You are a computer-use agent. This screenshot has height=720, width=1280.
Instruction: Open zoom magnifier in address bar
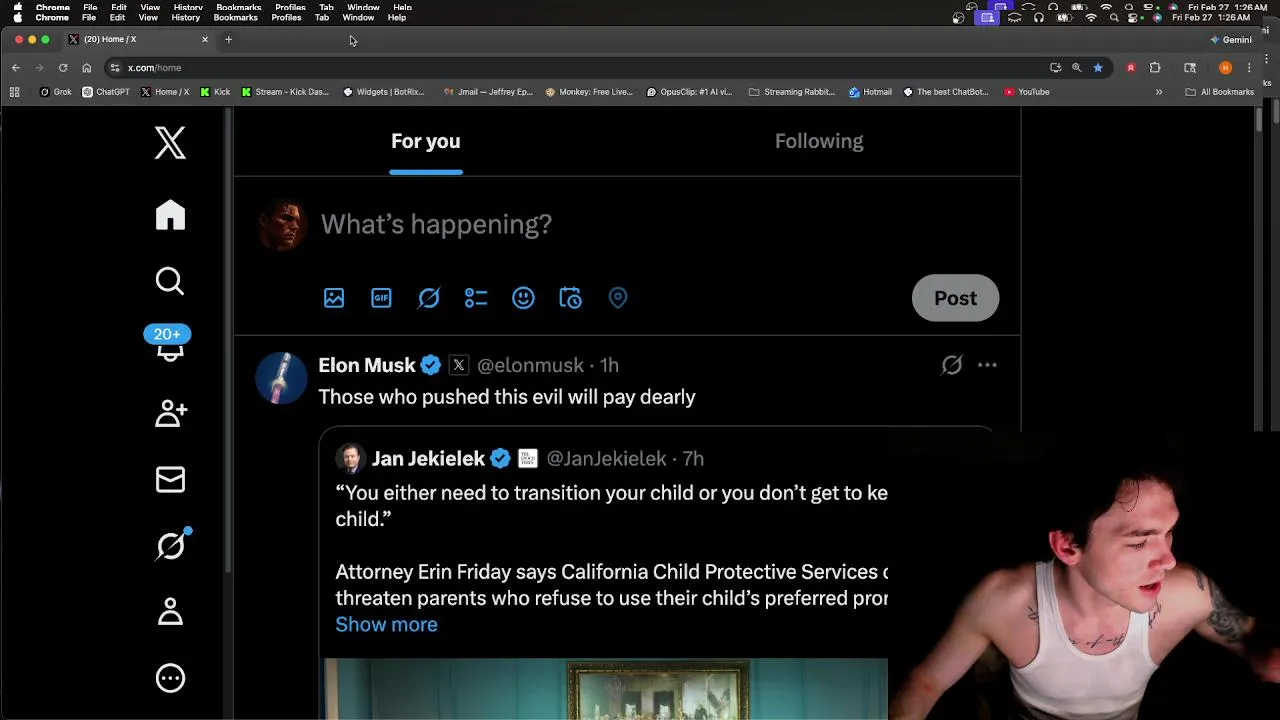[1077, 68]
